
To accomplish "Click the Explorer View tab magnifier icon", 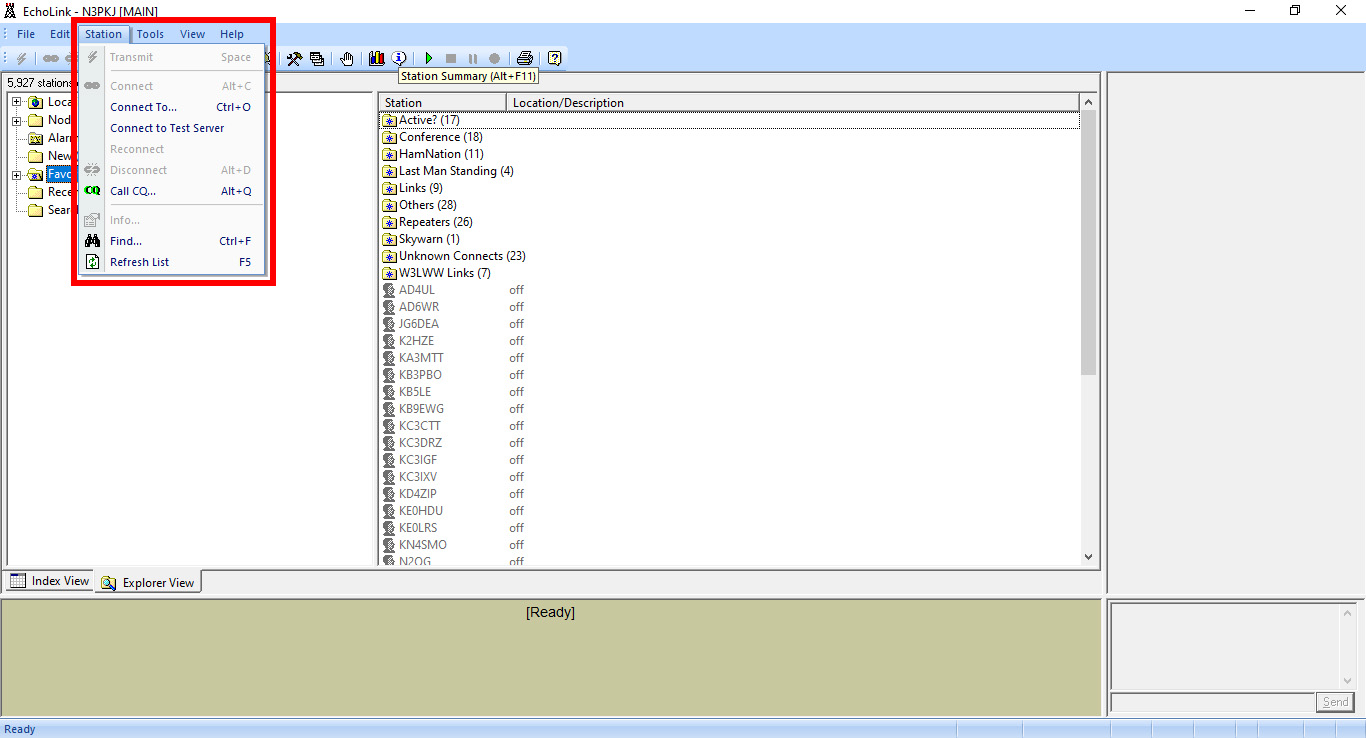I will pos(108,583).
